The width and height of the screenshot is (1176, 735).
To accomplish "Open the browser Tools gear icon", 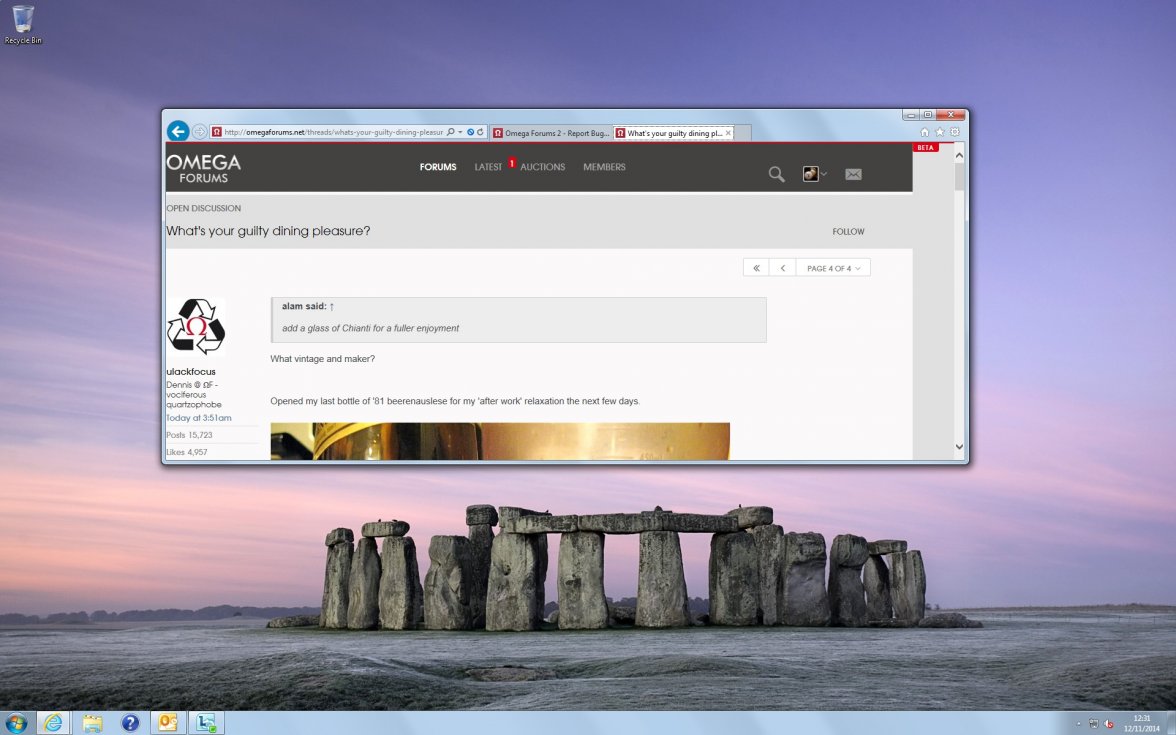I will (953, 131).
